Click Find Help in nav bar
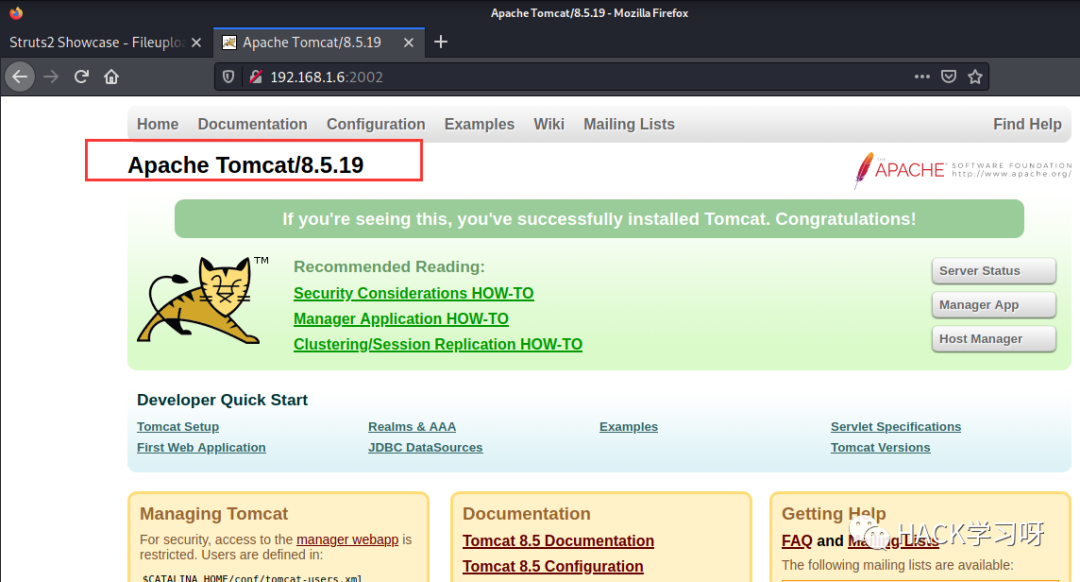 [1027, 124]
